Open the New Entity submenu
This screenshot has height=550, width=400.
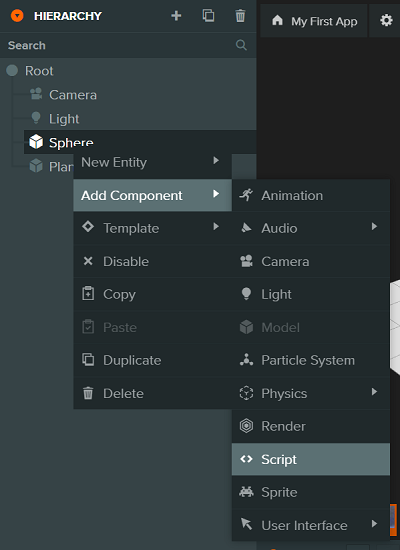152,162
